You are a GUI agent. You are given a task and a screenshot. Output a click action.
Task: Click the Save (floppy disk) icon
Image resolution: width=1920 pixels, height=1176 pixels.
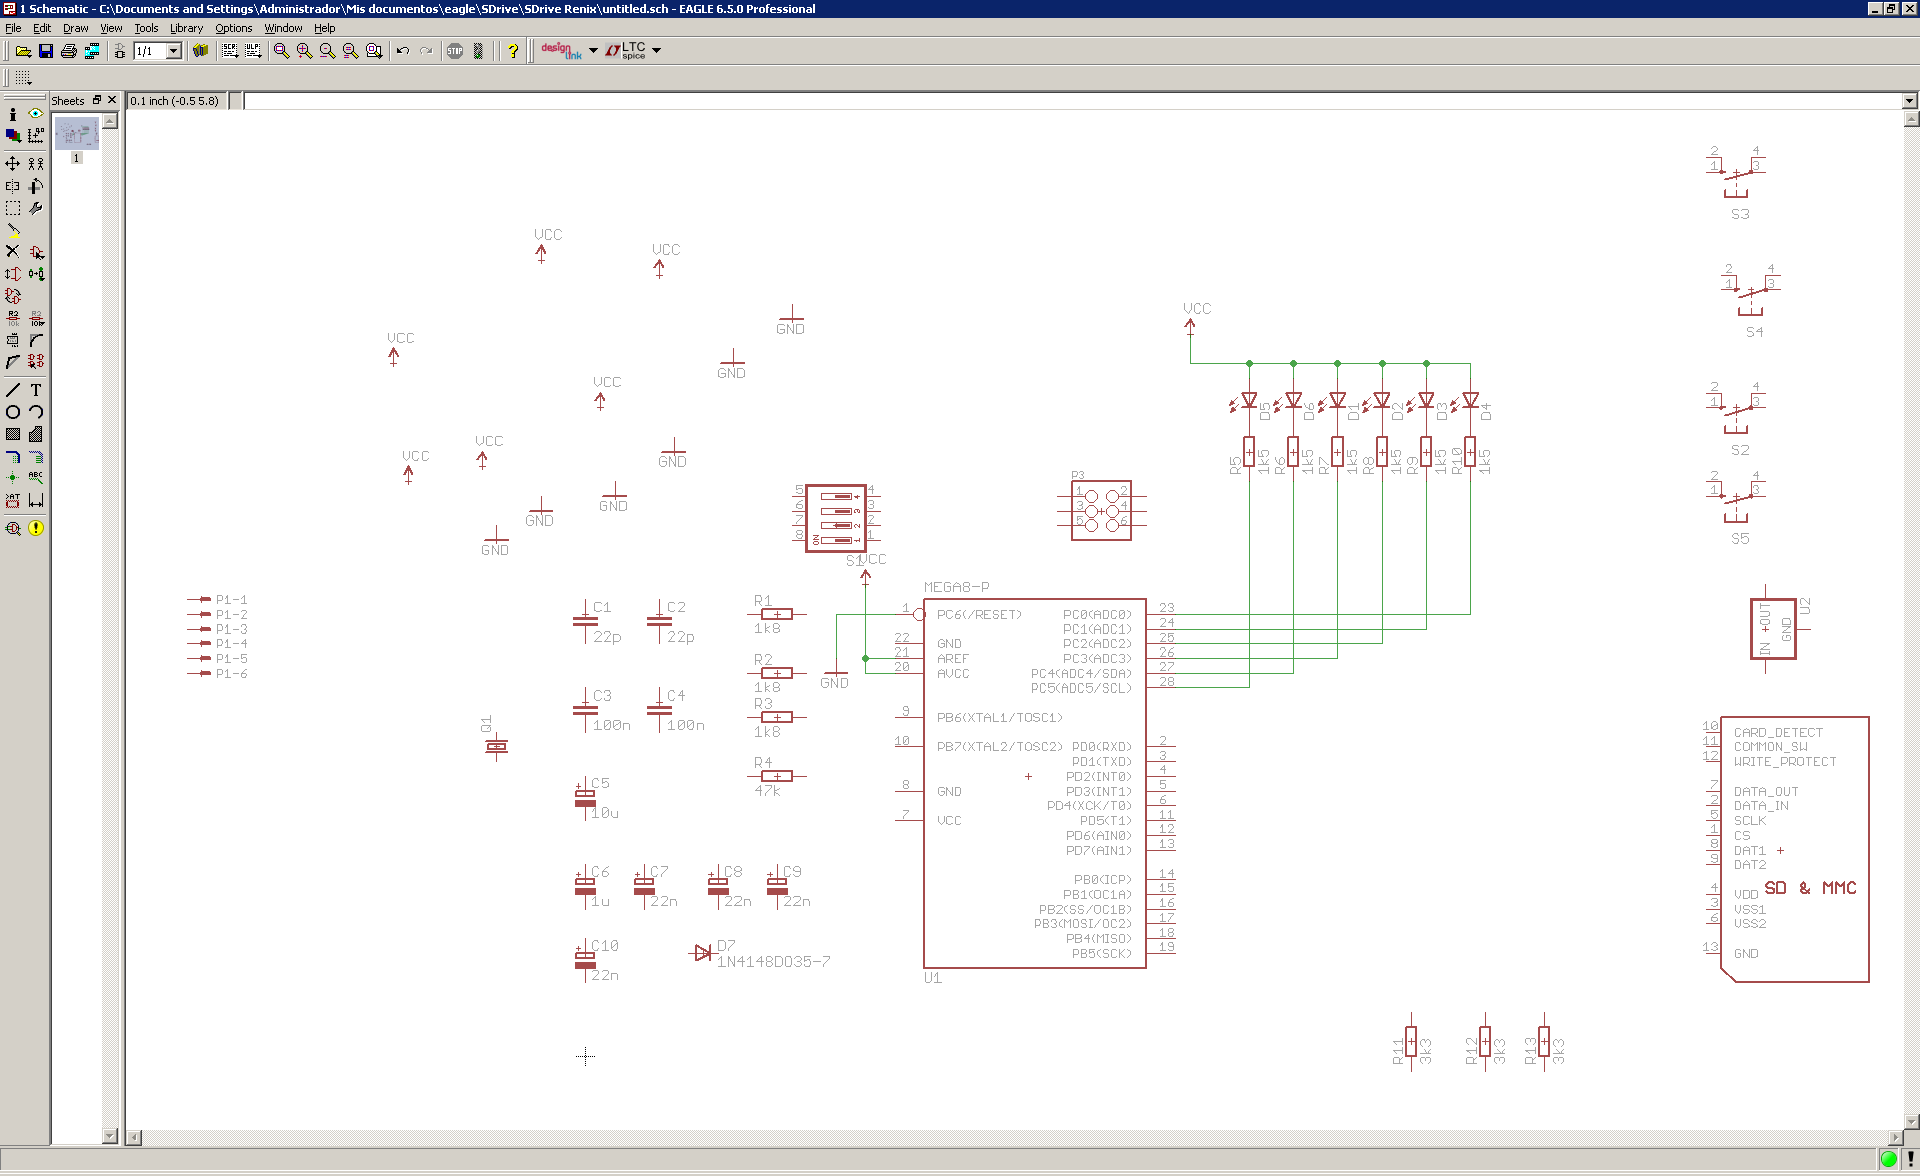46,51
